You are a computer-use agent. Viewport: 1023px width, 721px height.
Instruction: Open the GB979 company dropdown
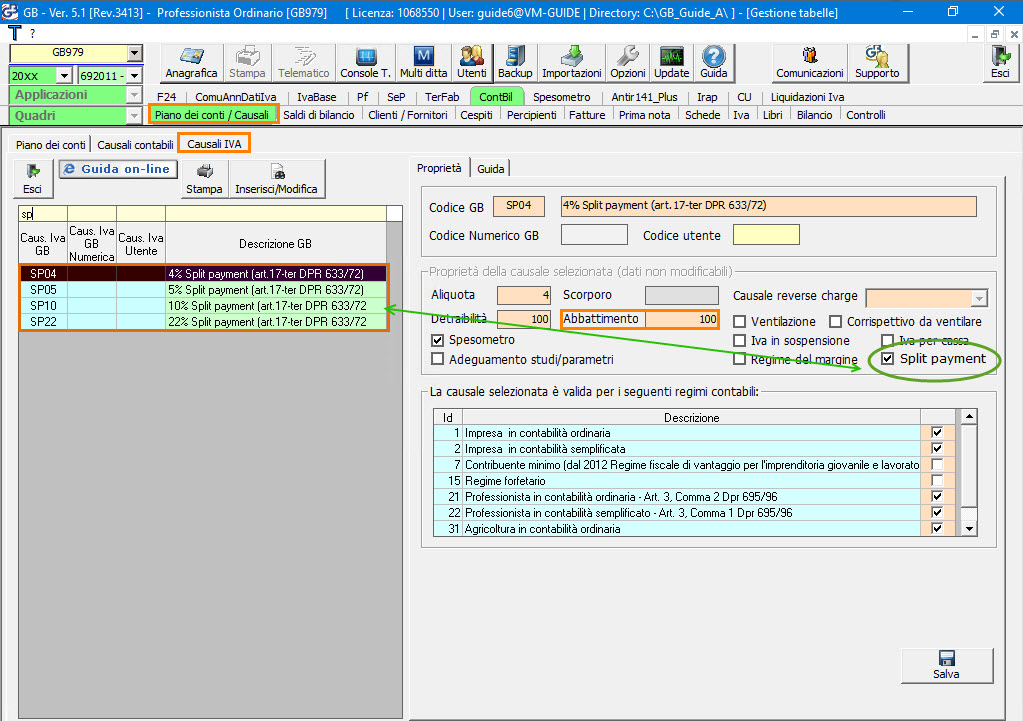(135, 53)
